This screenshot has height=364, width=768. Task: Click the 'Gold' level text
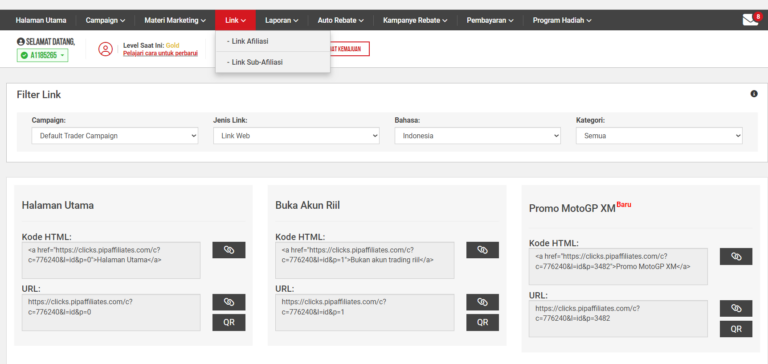tap(172, 46)
